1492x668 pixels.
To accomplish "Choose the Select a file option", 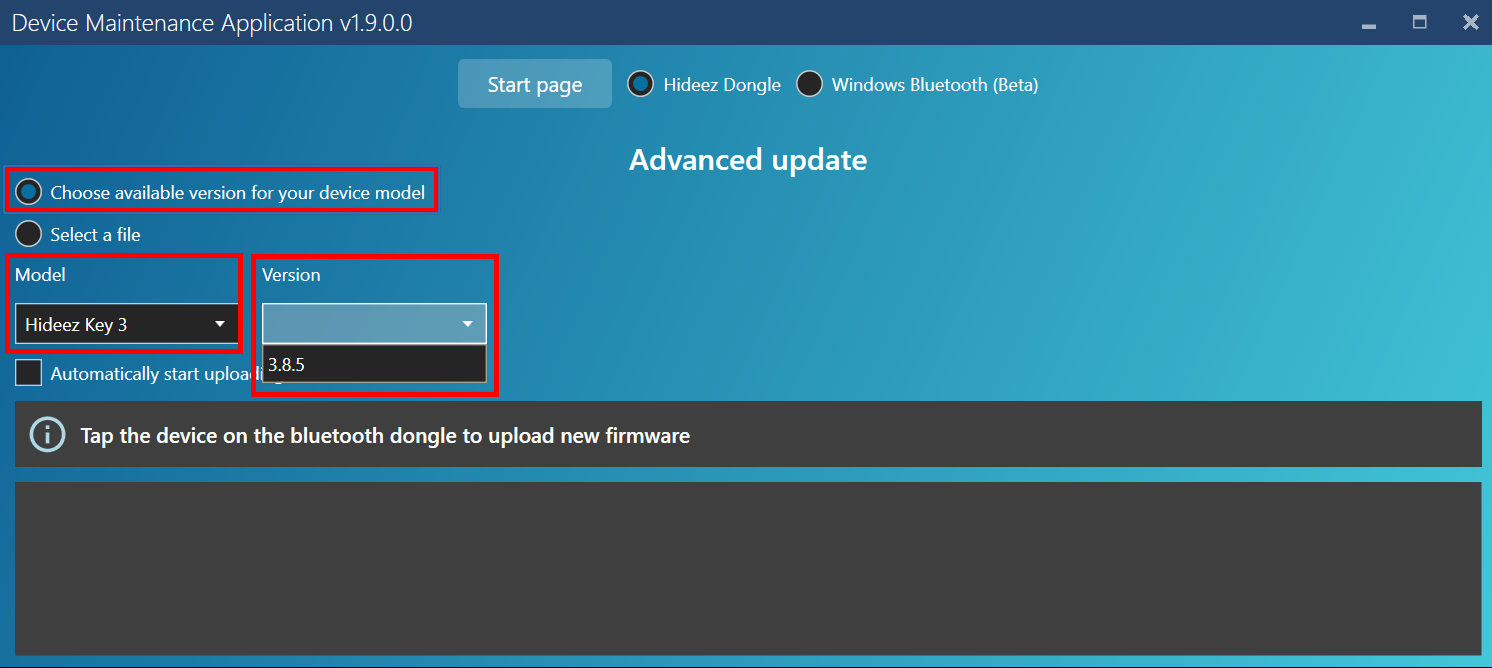I will tap(29, 234).
